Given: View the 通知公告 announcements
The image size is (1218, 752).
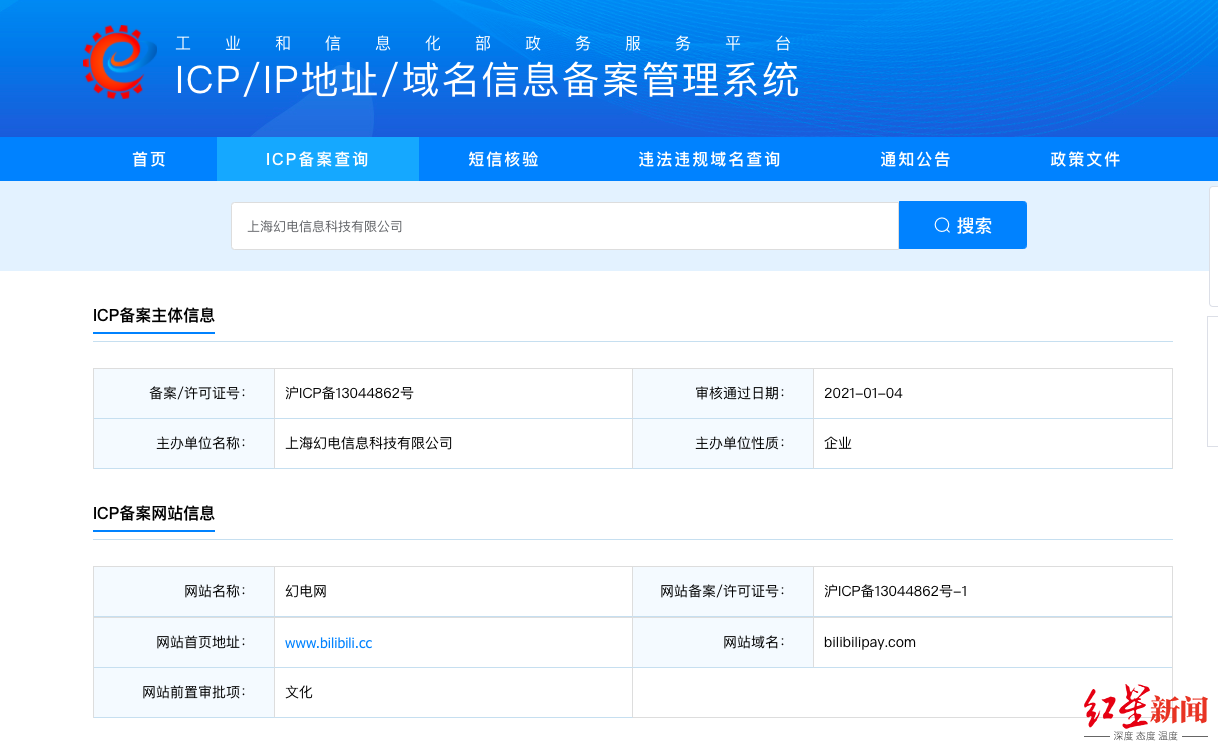Looking at the screenshot, I should (915, 158).
